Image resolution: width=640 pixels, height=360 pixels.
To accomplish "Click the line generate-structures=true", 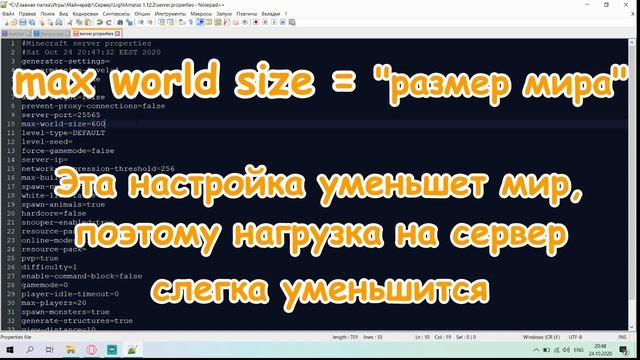I will click(x=77, y=321).
